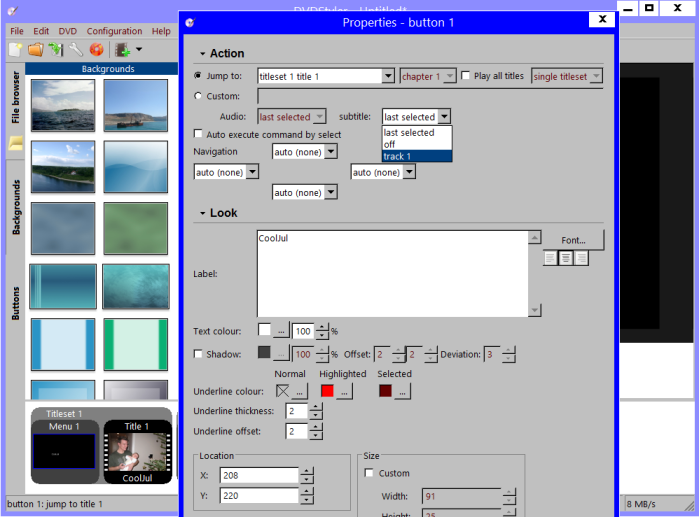Select the Title 1 CoolJul thumbnail
The height and width of the screenshot is (517, 699).
pos(137,452)
